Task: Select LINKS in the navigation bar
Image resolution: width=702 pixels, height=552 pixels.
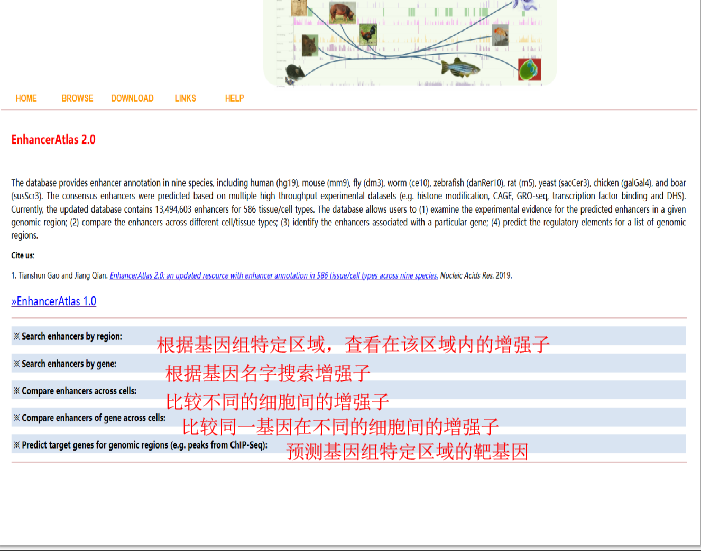Action: tap(185, 99)
